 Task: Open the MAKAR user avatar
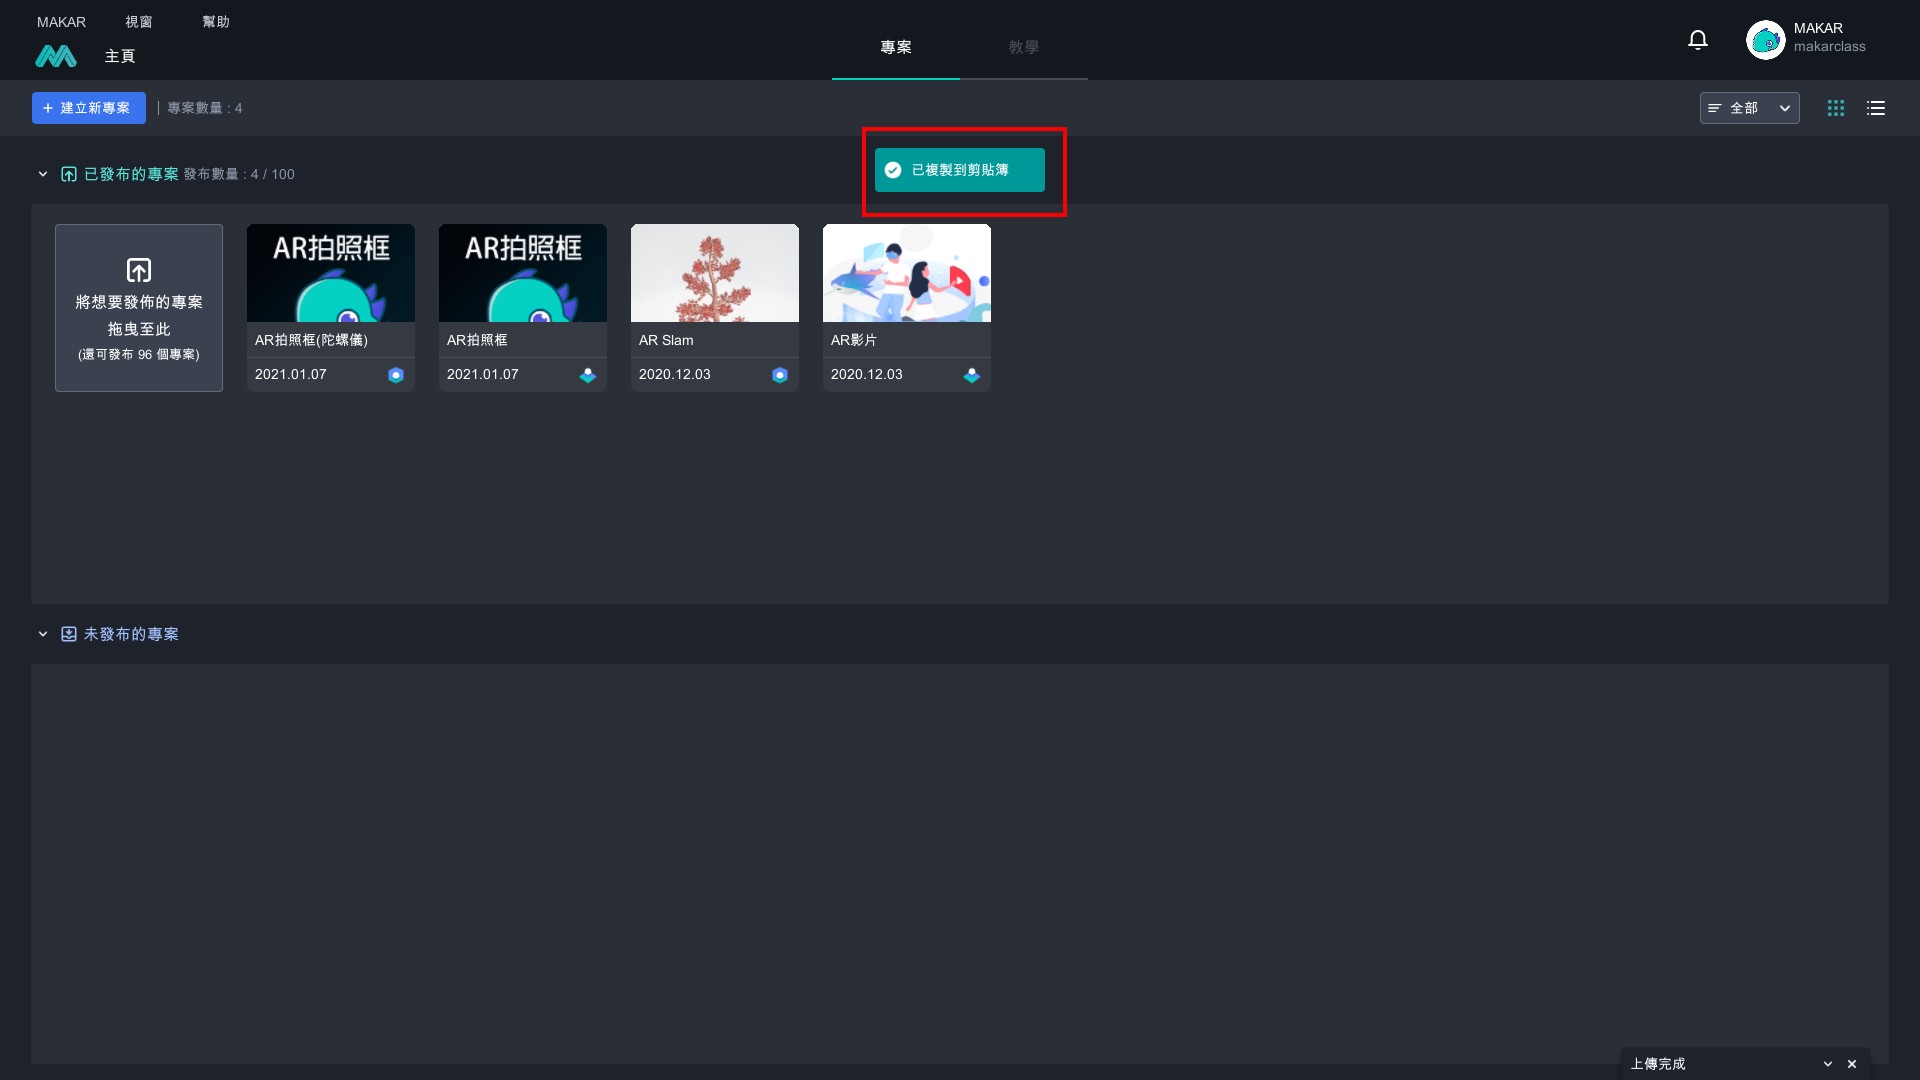(1765, 40)
